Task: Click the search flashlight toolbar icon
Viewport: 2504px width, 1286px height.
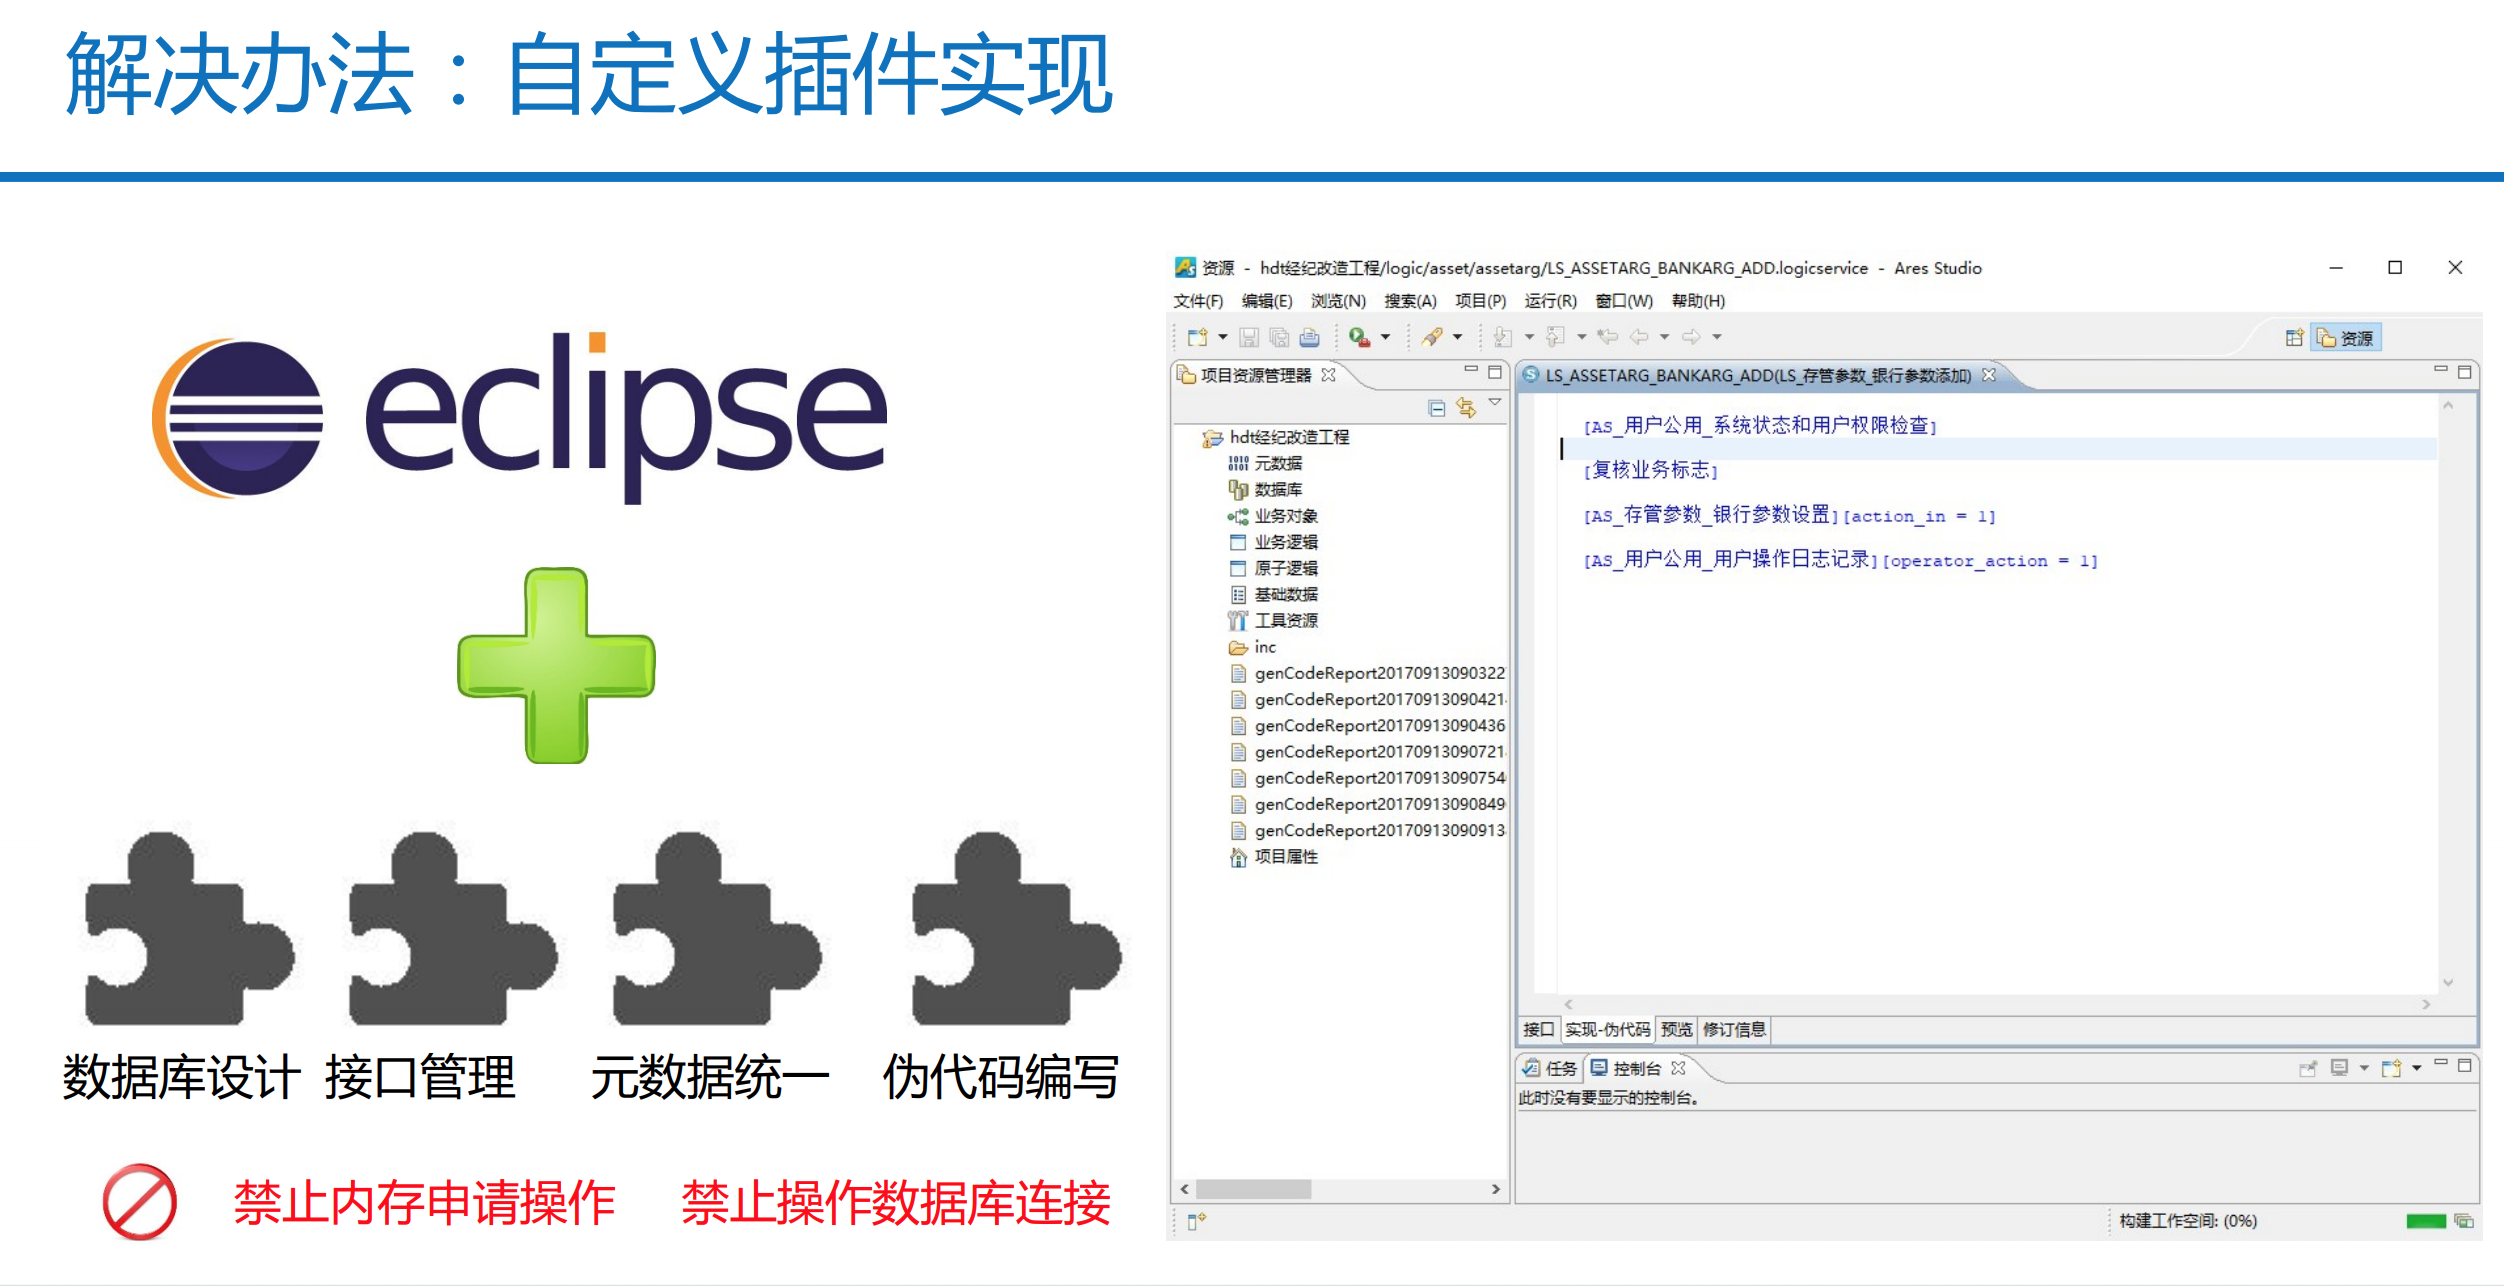Action: (x=1432, y=337)
